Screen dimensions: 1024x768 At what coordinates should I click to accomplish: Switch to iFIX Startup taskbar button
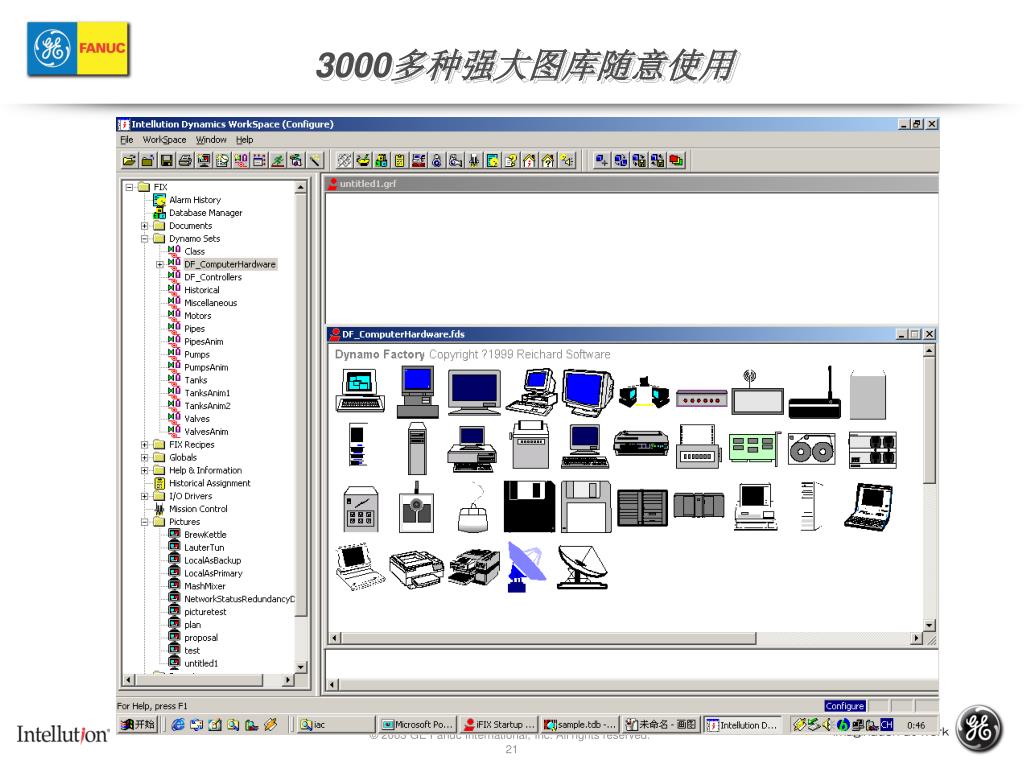pyautogui.click(x=499, y=725)
